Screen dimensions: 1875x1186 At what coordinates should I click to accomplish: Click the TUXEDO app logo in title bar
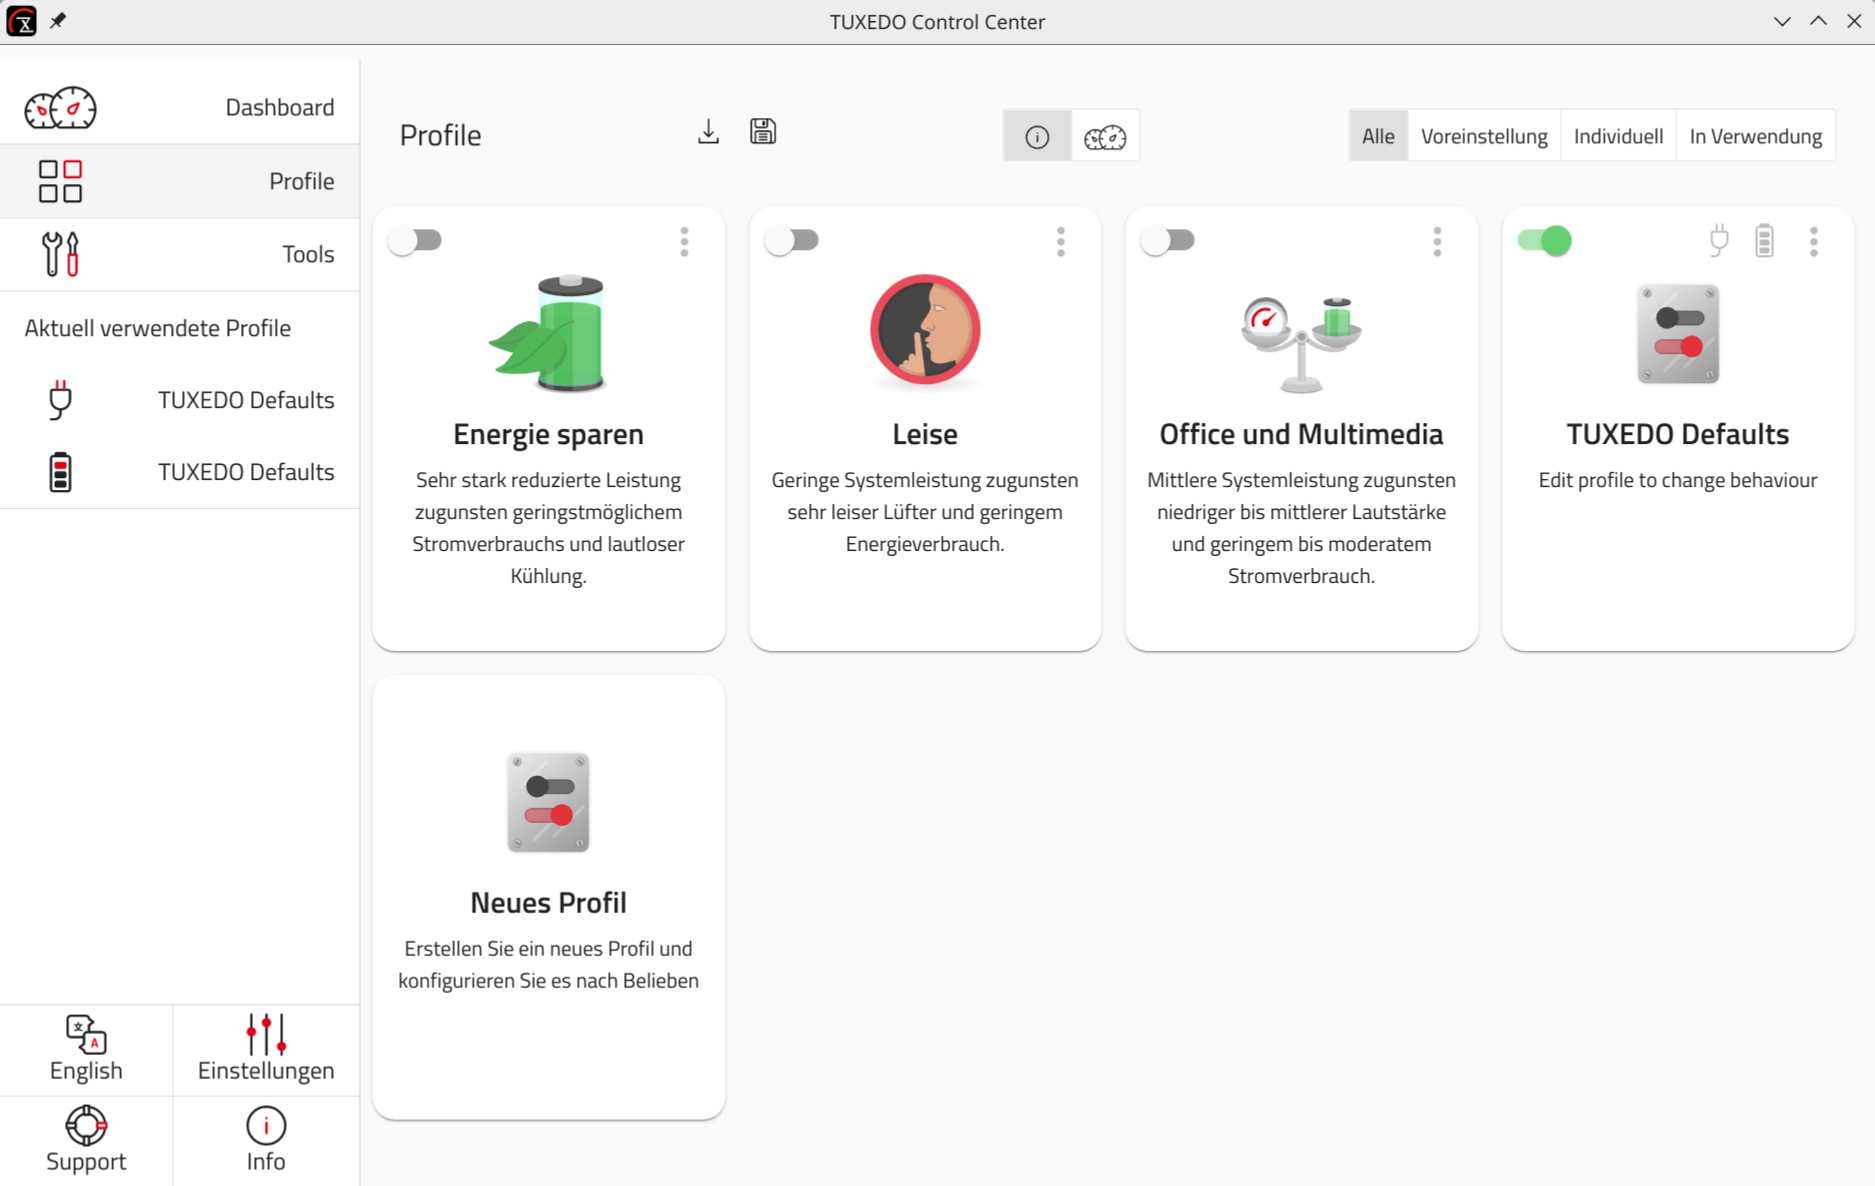pyautogui.click(x=21, y=21)
